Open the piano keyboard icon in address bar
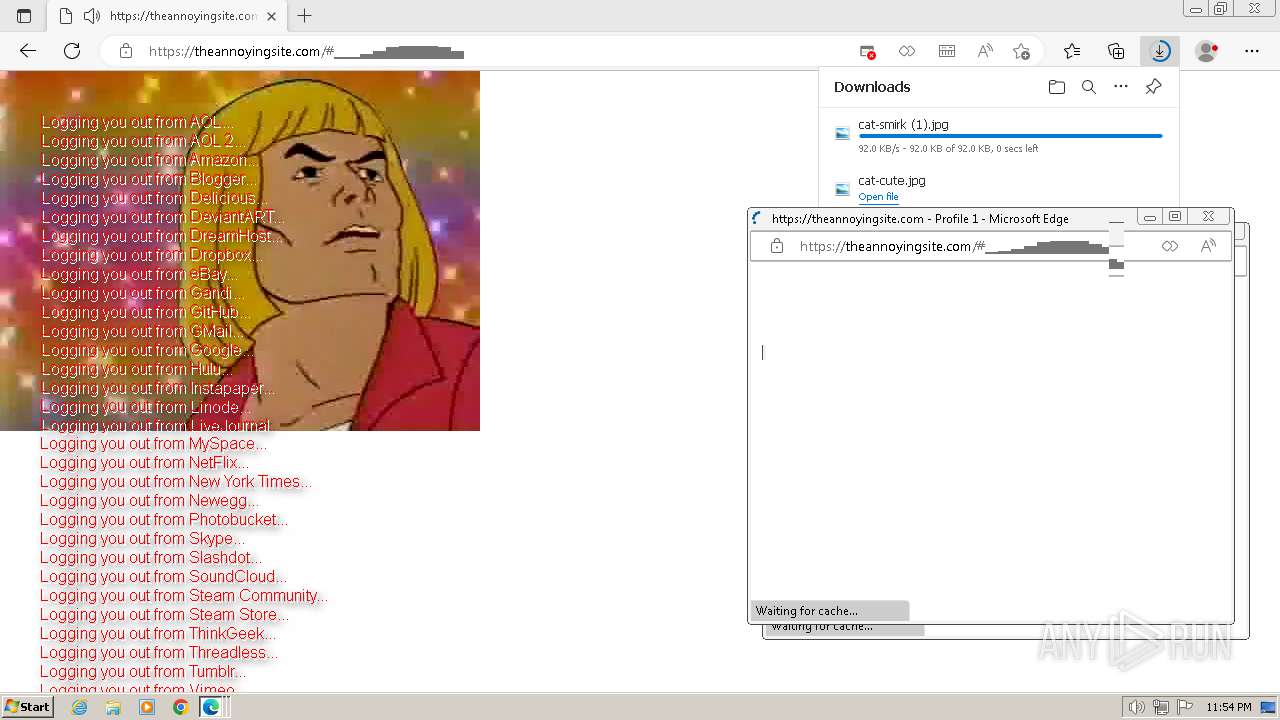 946,51
